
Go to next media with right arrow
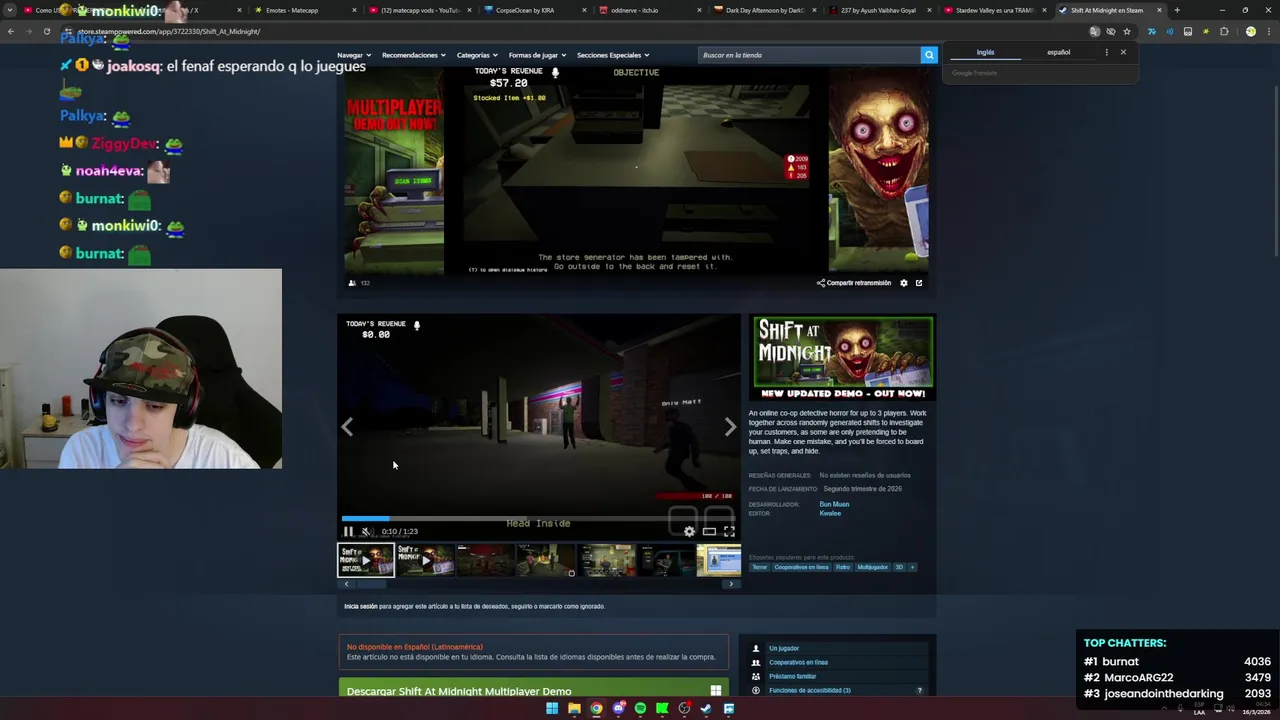[x=730, y=427]
